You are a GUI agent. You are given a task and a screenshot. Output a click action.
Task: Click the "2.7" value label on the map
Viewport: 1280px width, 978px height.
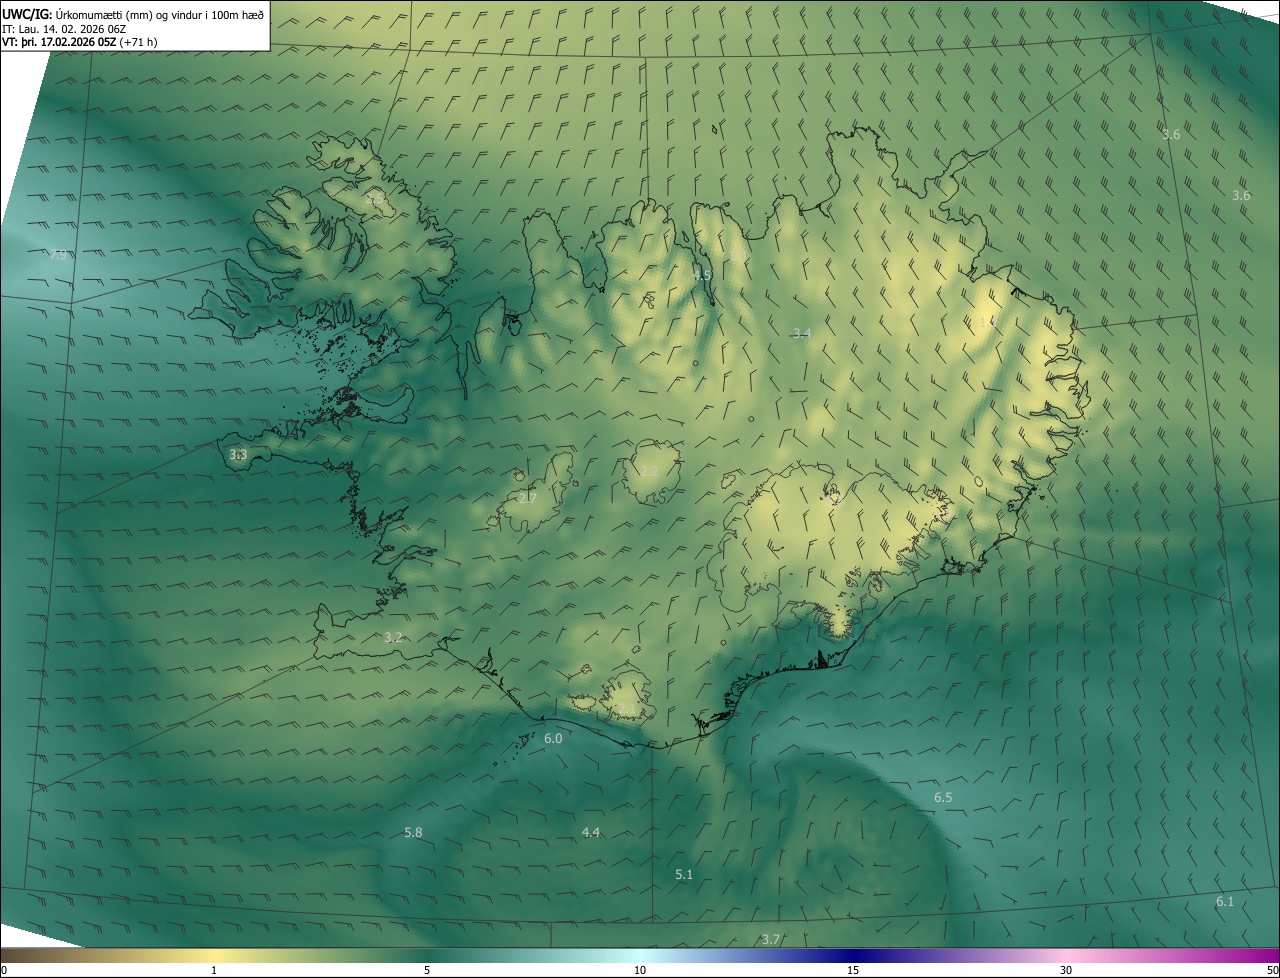[x=528, y=498]
